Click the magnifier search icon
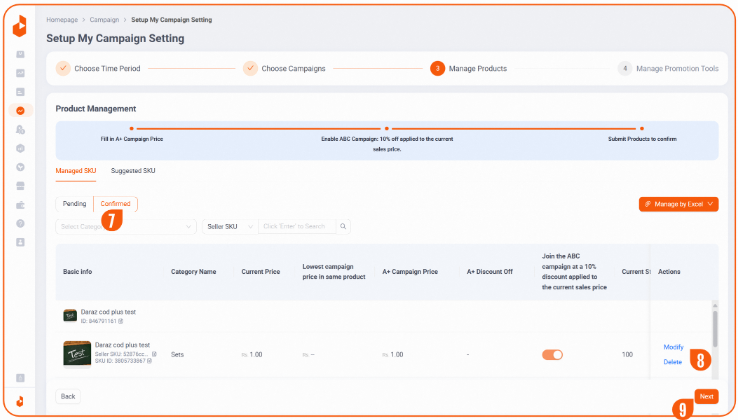The width and height of the screenshot is (738, 420). [x=343, y=227]
